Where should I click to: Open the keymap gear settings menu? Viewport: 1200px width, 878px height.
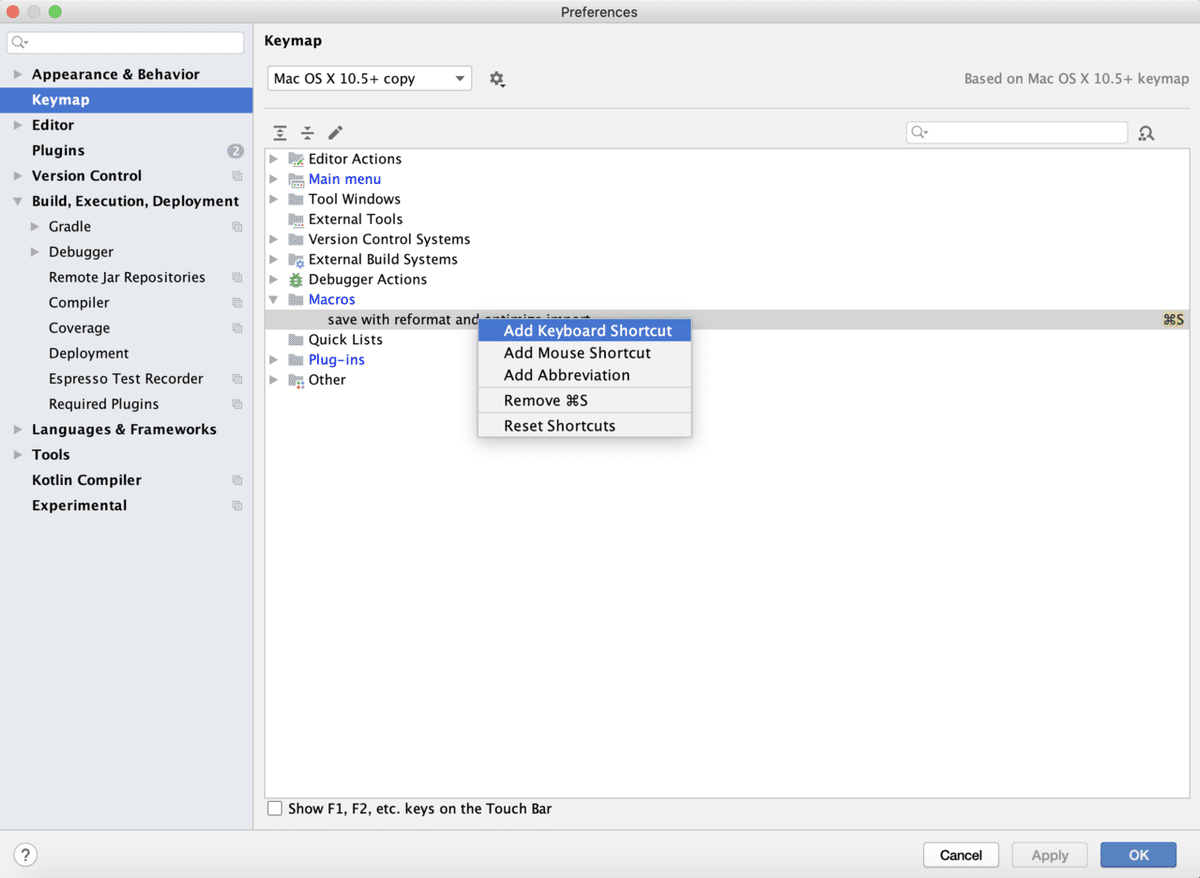coord(497,79)
